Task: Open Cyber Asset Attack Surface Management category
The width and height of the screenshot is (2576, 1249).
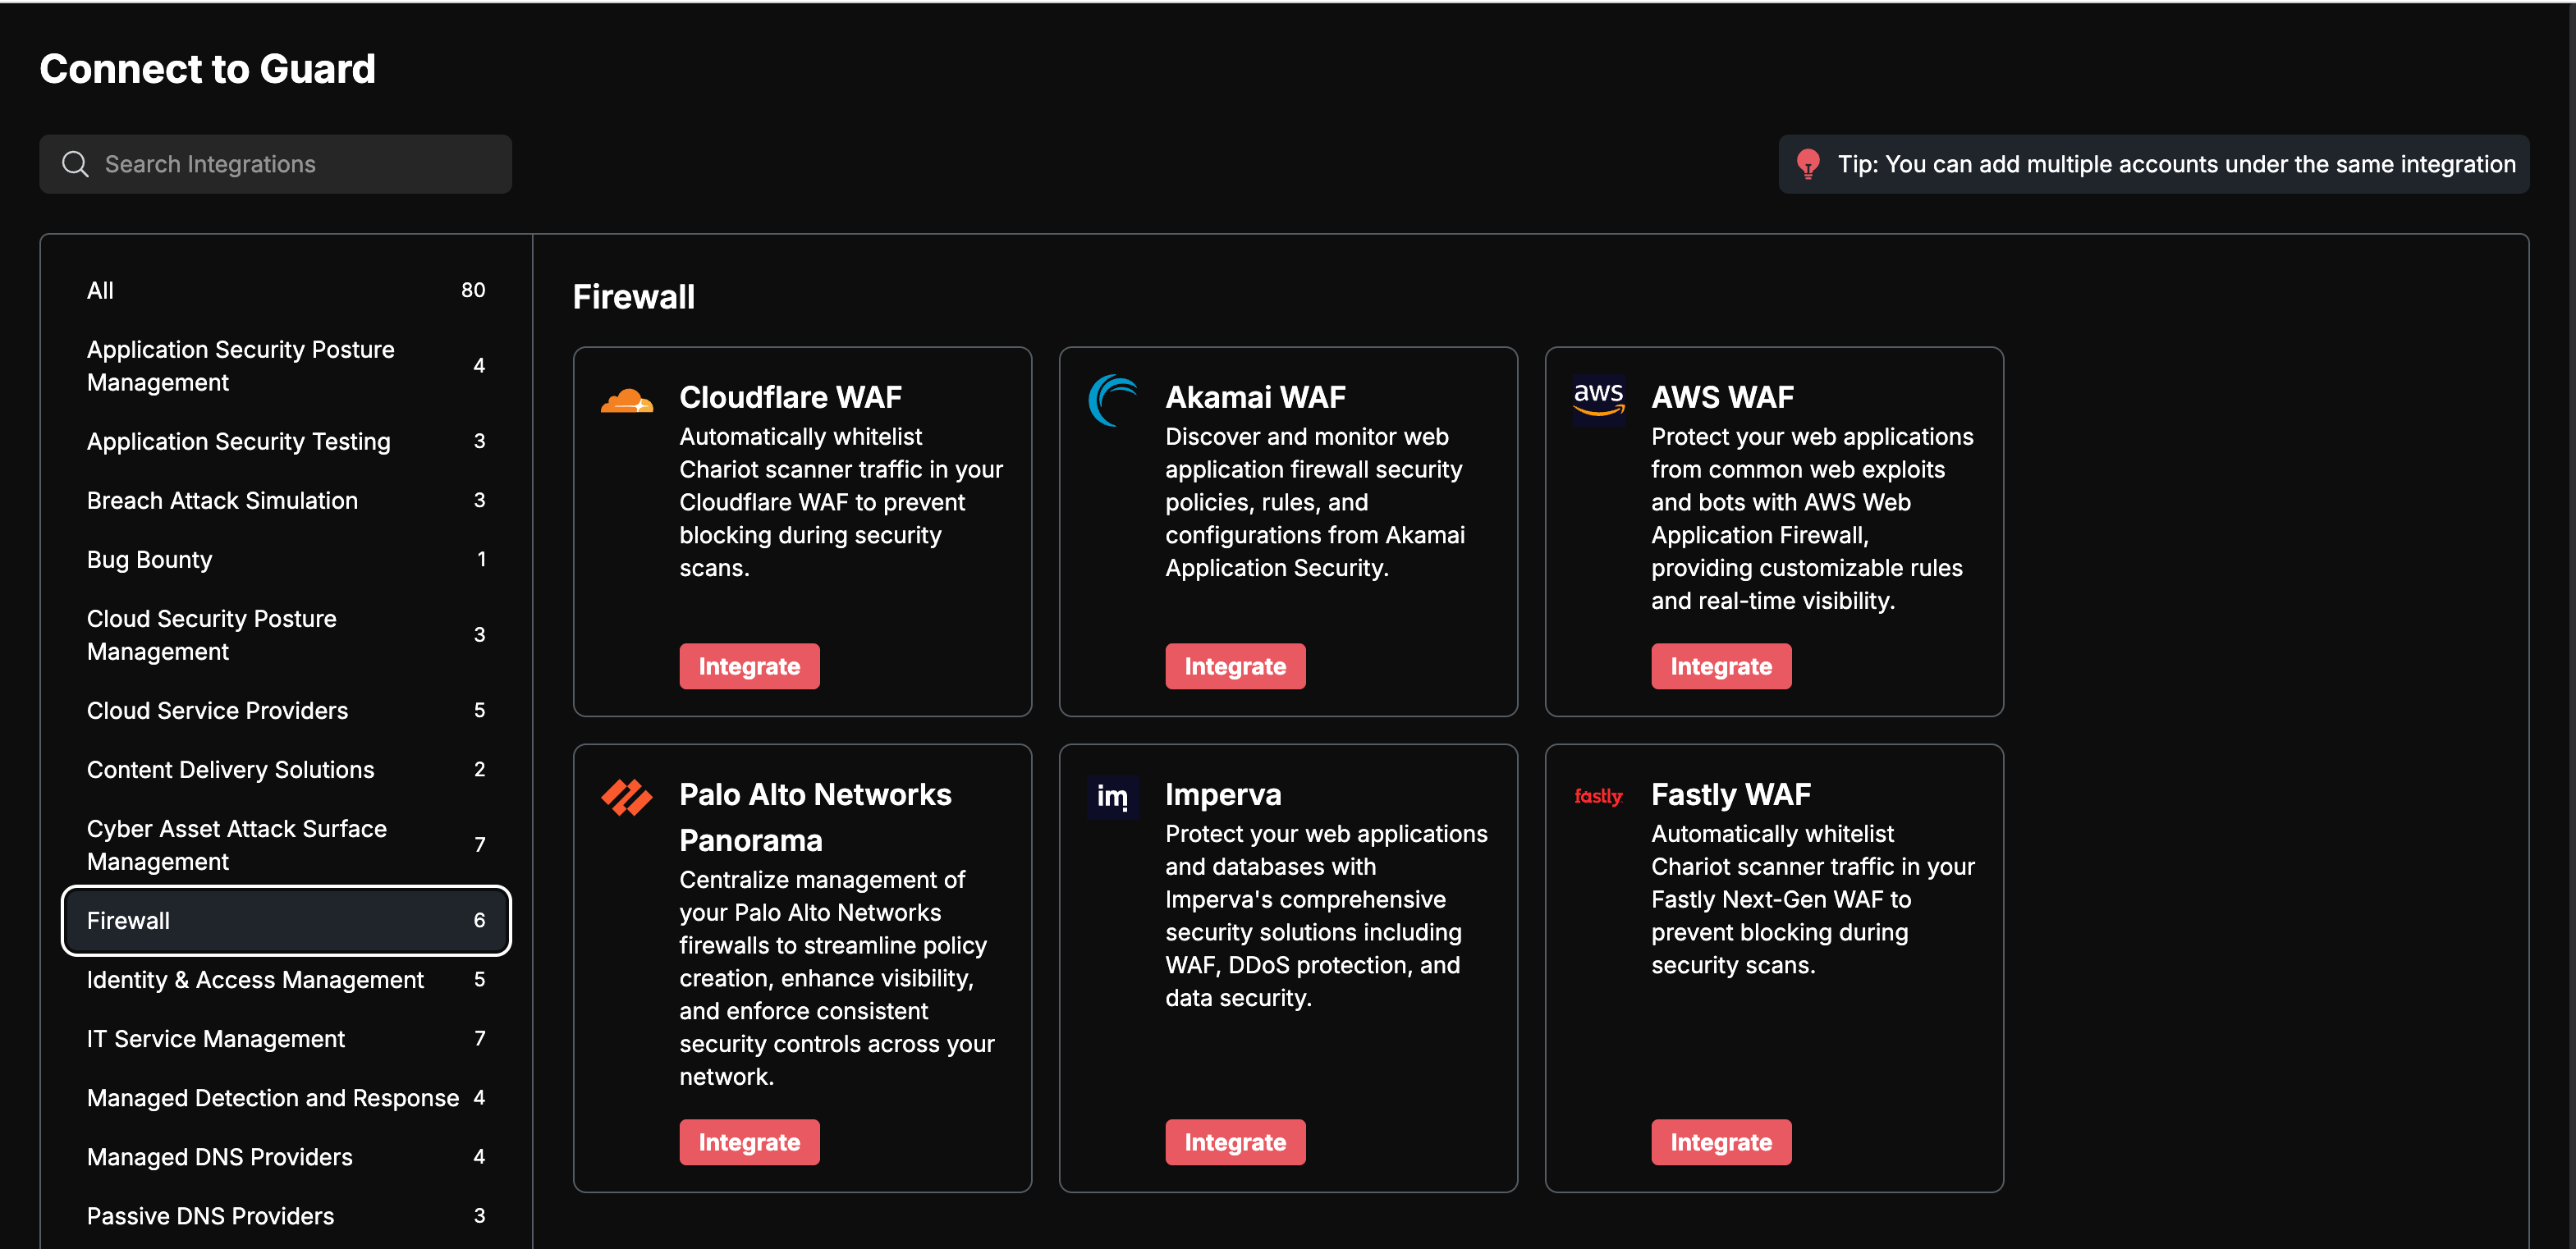Action: [286, 845]
